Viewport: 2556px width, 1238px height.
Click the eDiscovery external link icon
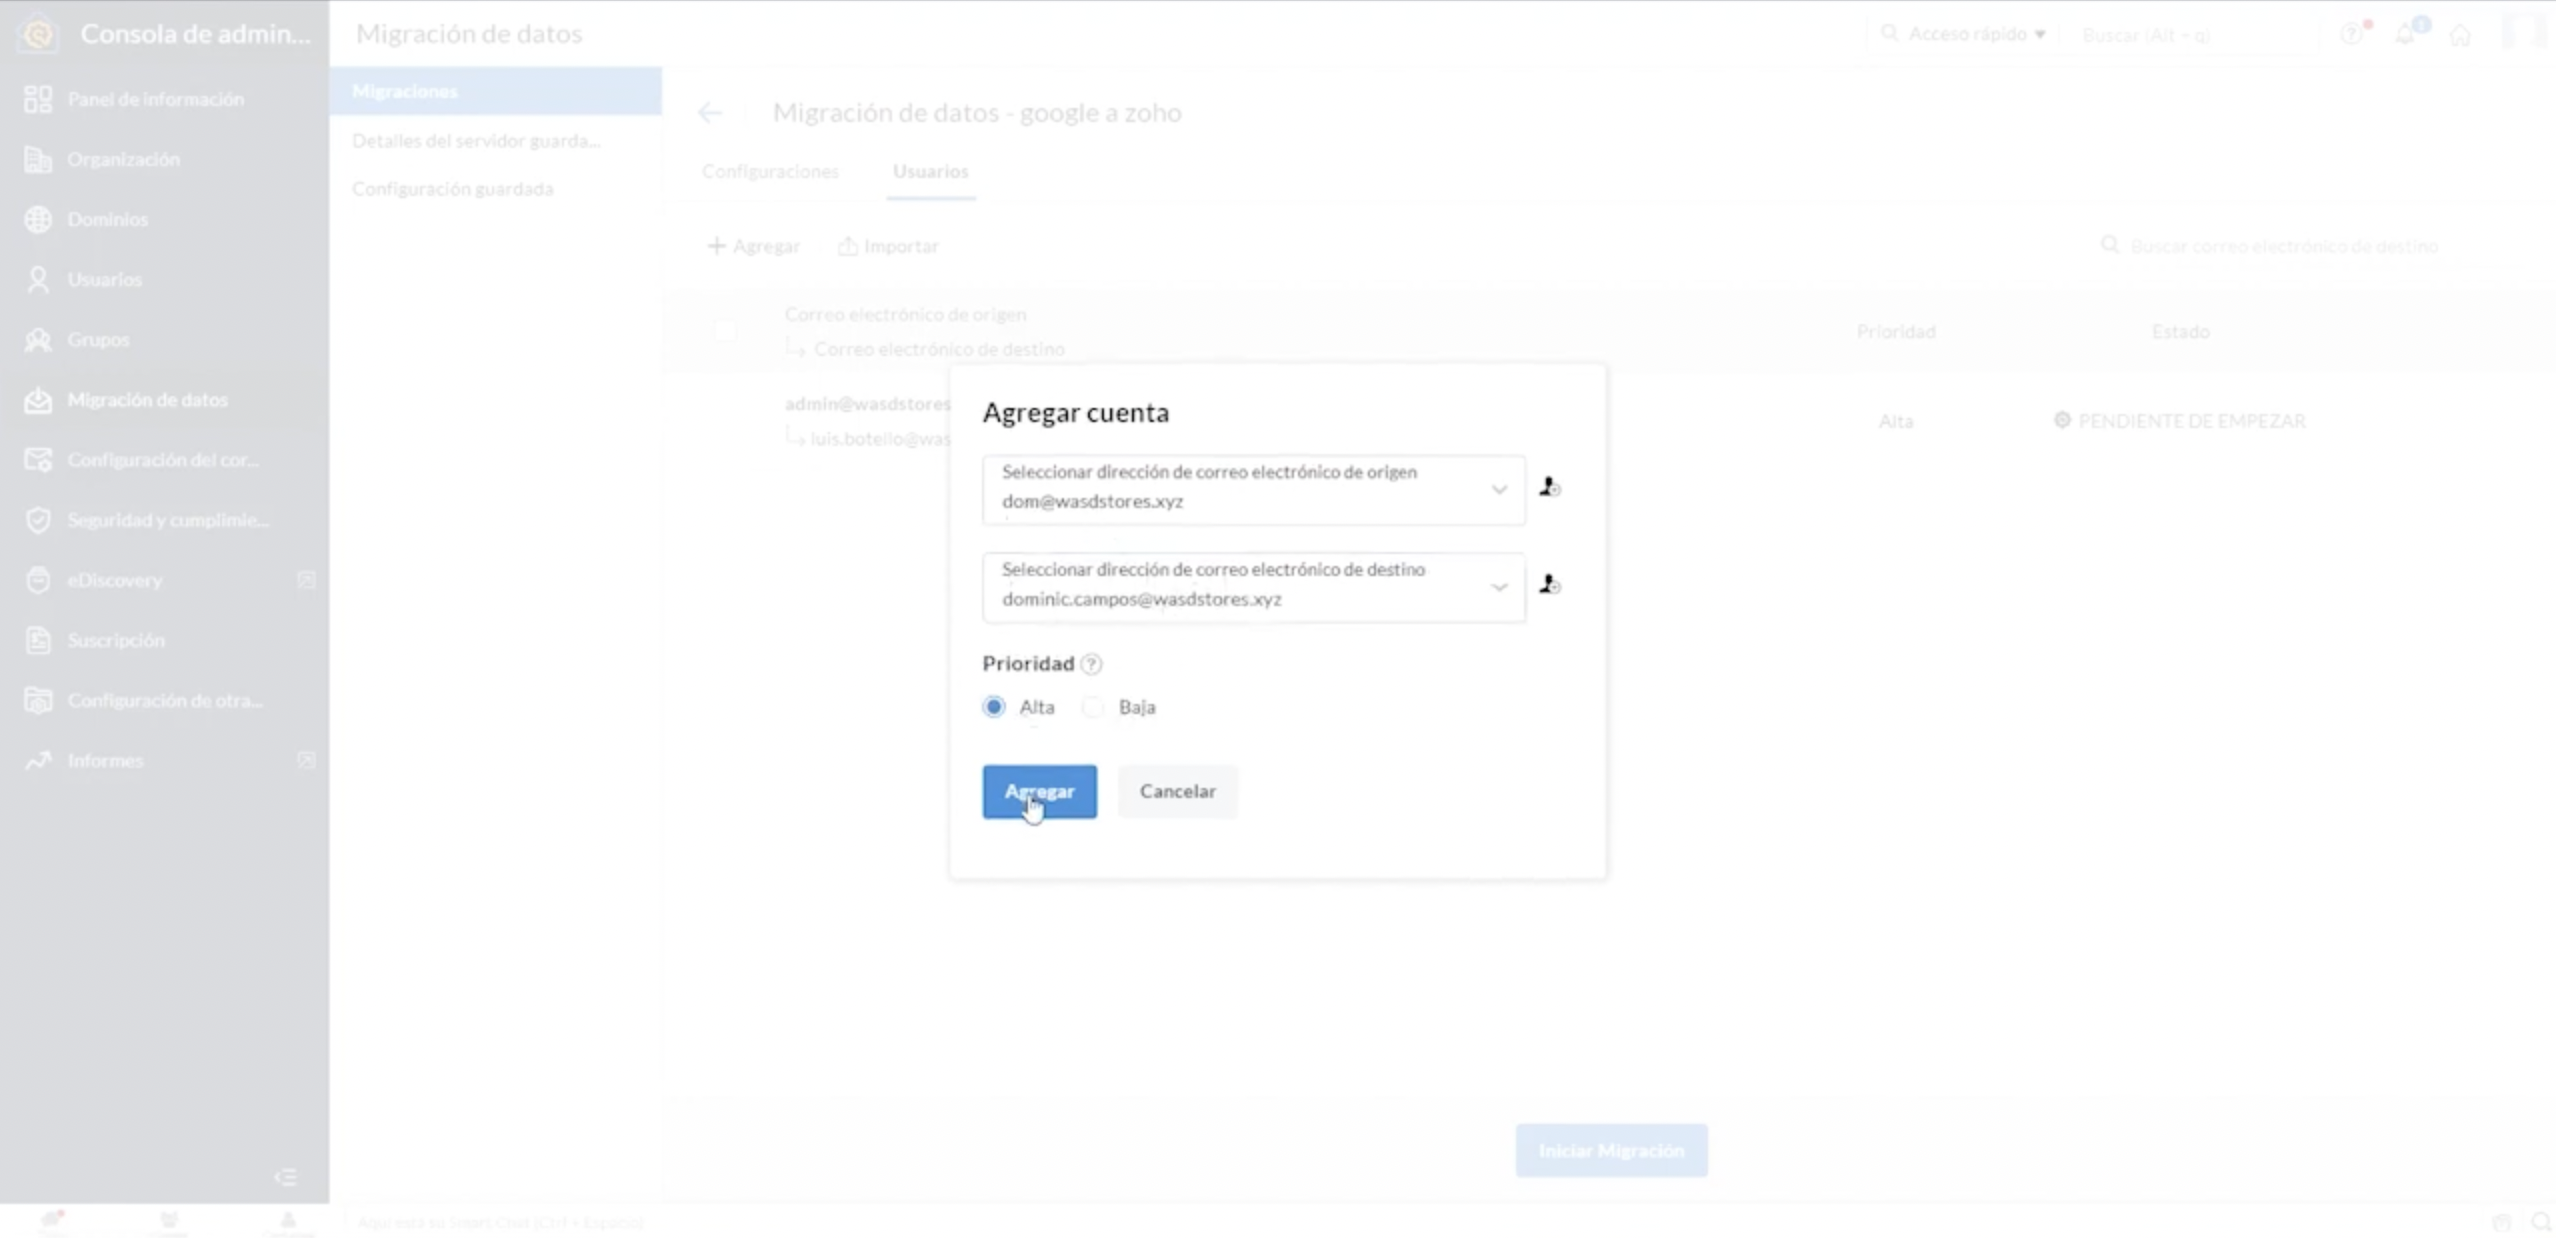point(306,580)
